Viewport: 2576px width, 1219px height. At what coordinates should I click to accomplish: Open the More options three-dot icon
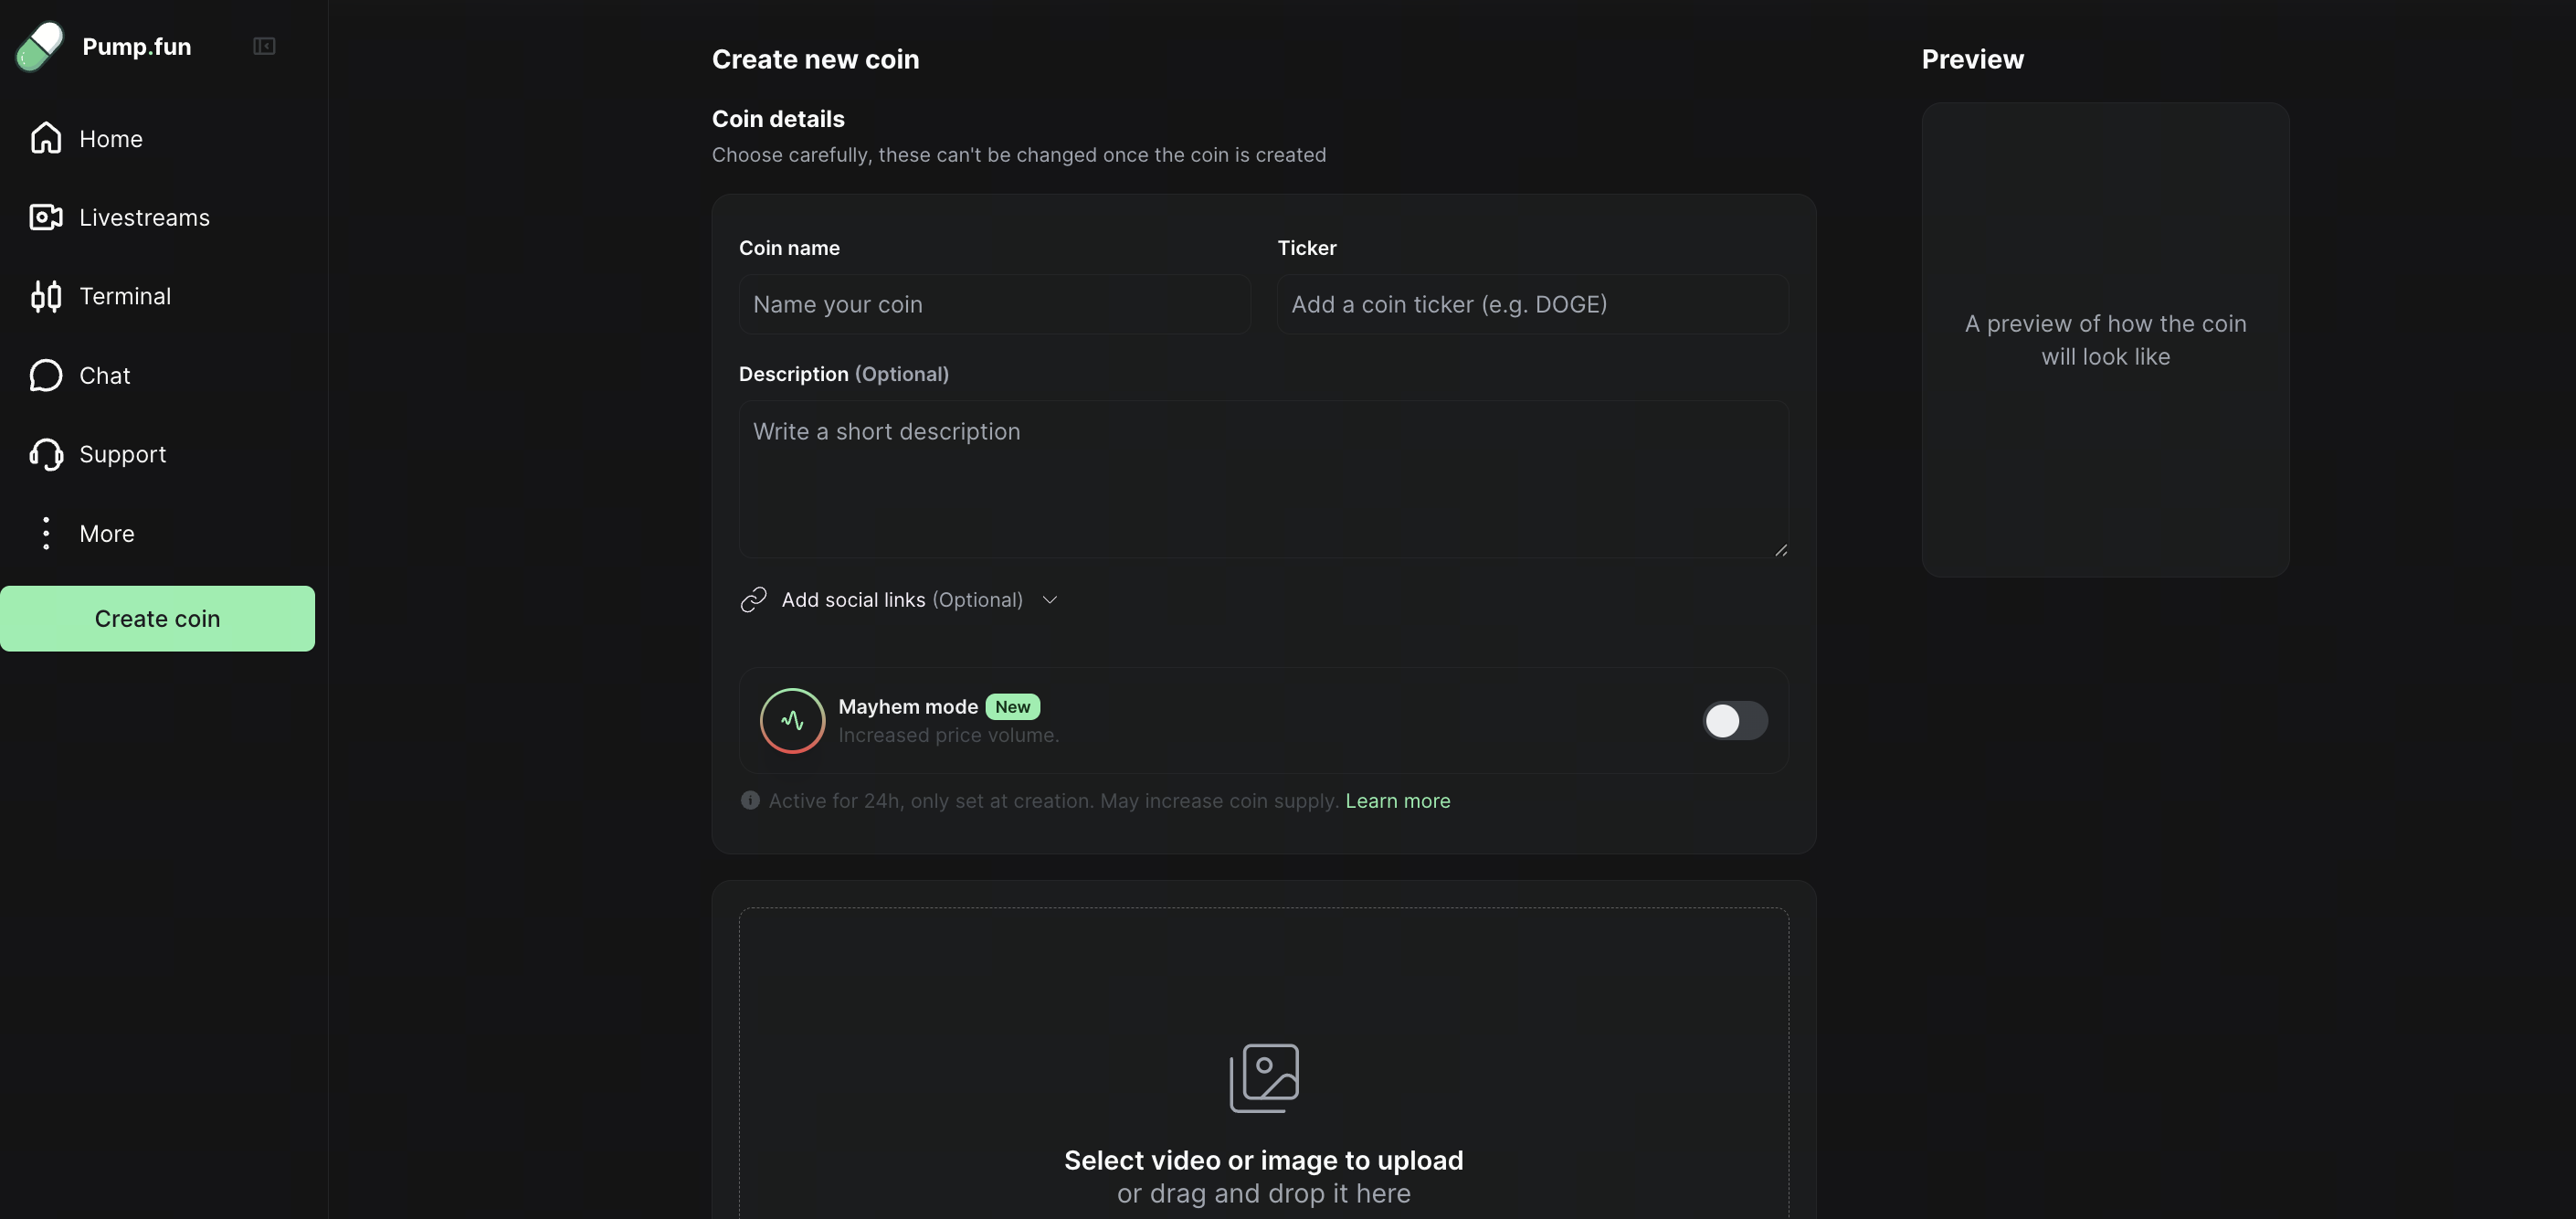[x=45, y=533]
